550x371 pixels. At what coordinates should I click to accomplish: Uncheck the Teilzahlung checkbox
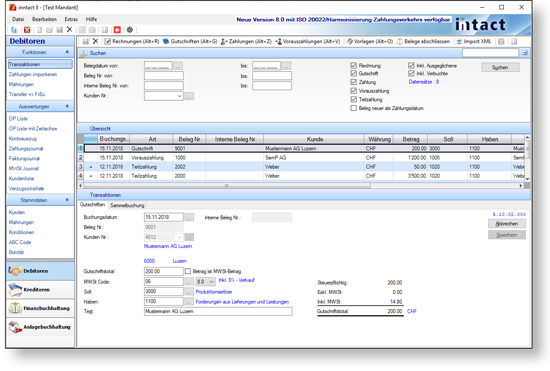pyautogui.click(x=354, y=100)
